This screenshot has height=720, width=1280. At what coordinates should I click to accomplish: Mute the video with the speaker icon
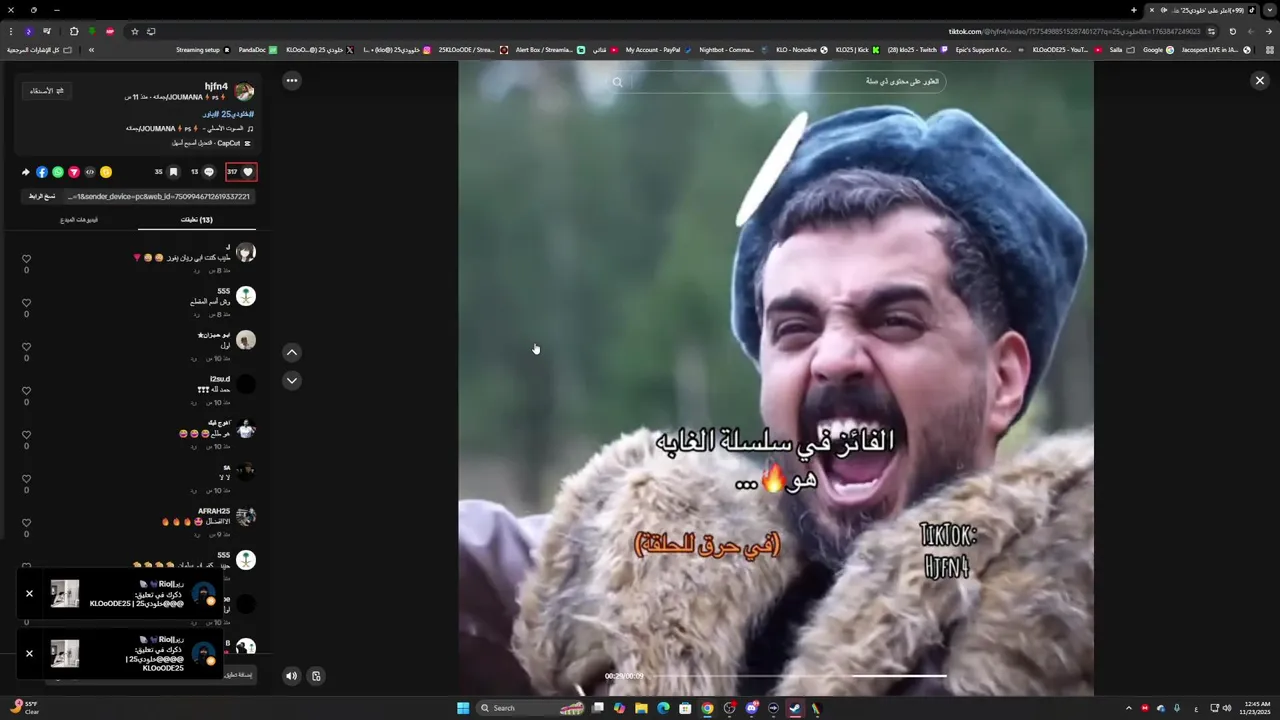click(x=291, y=676)
